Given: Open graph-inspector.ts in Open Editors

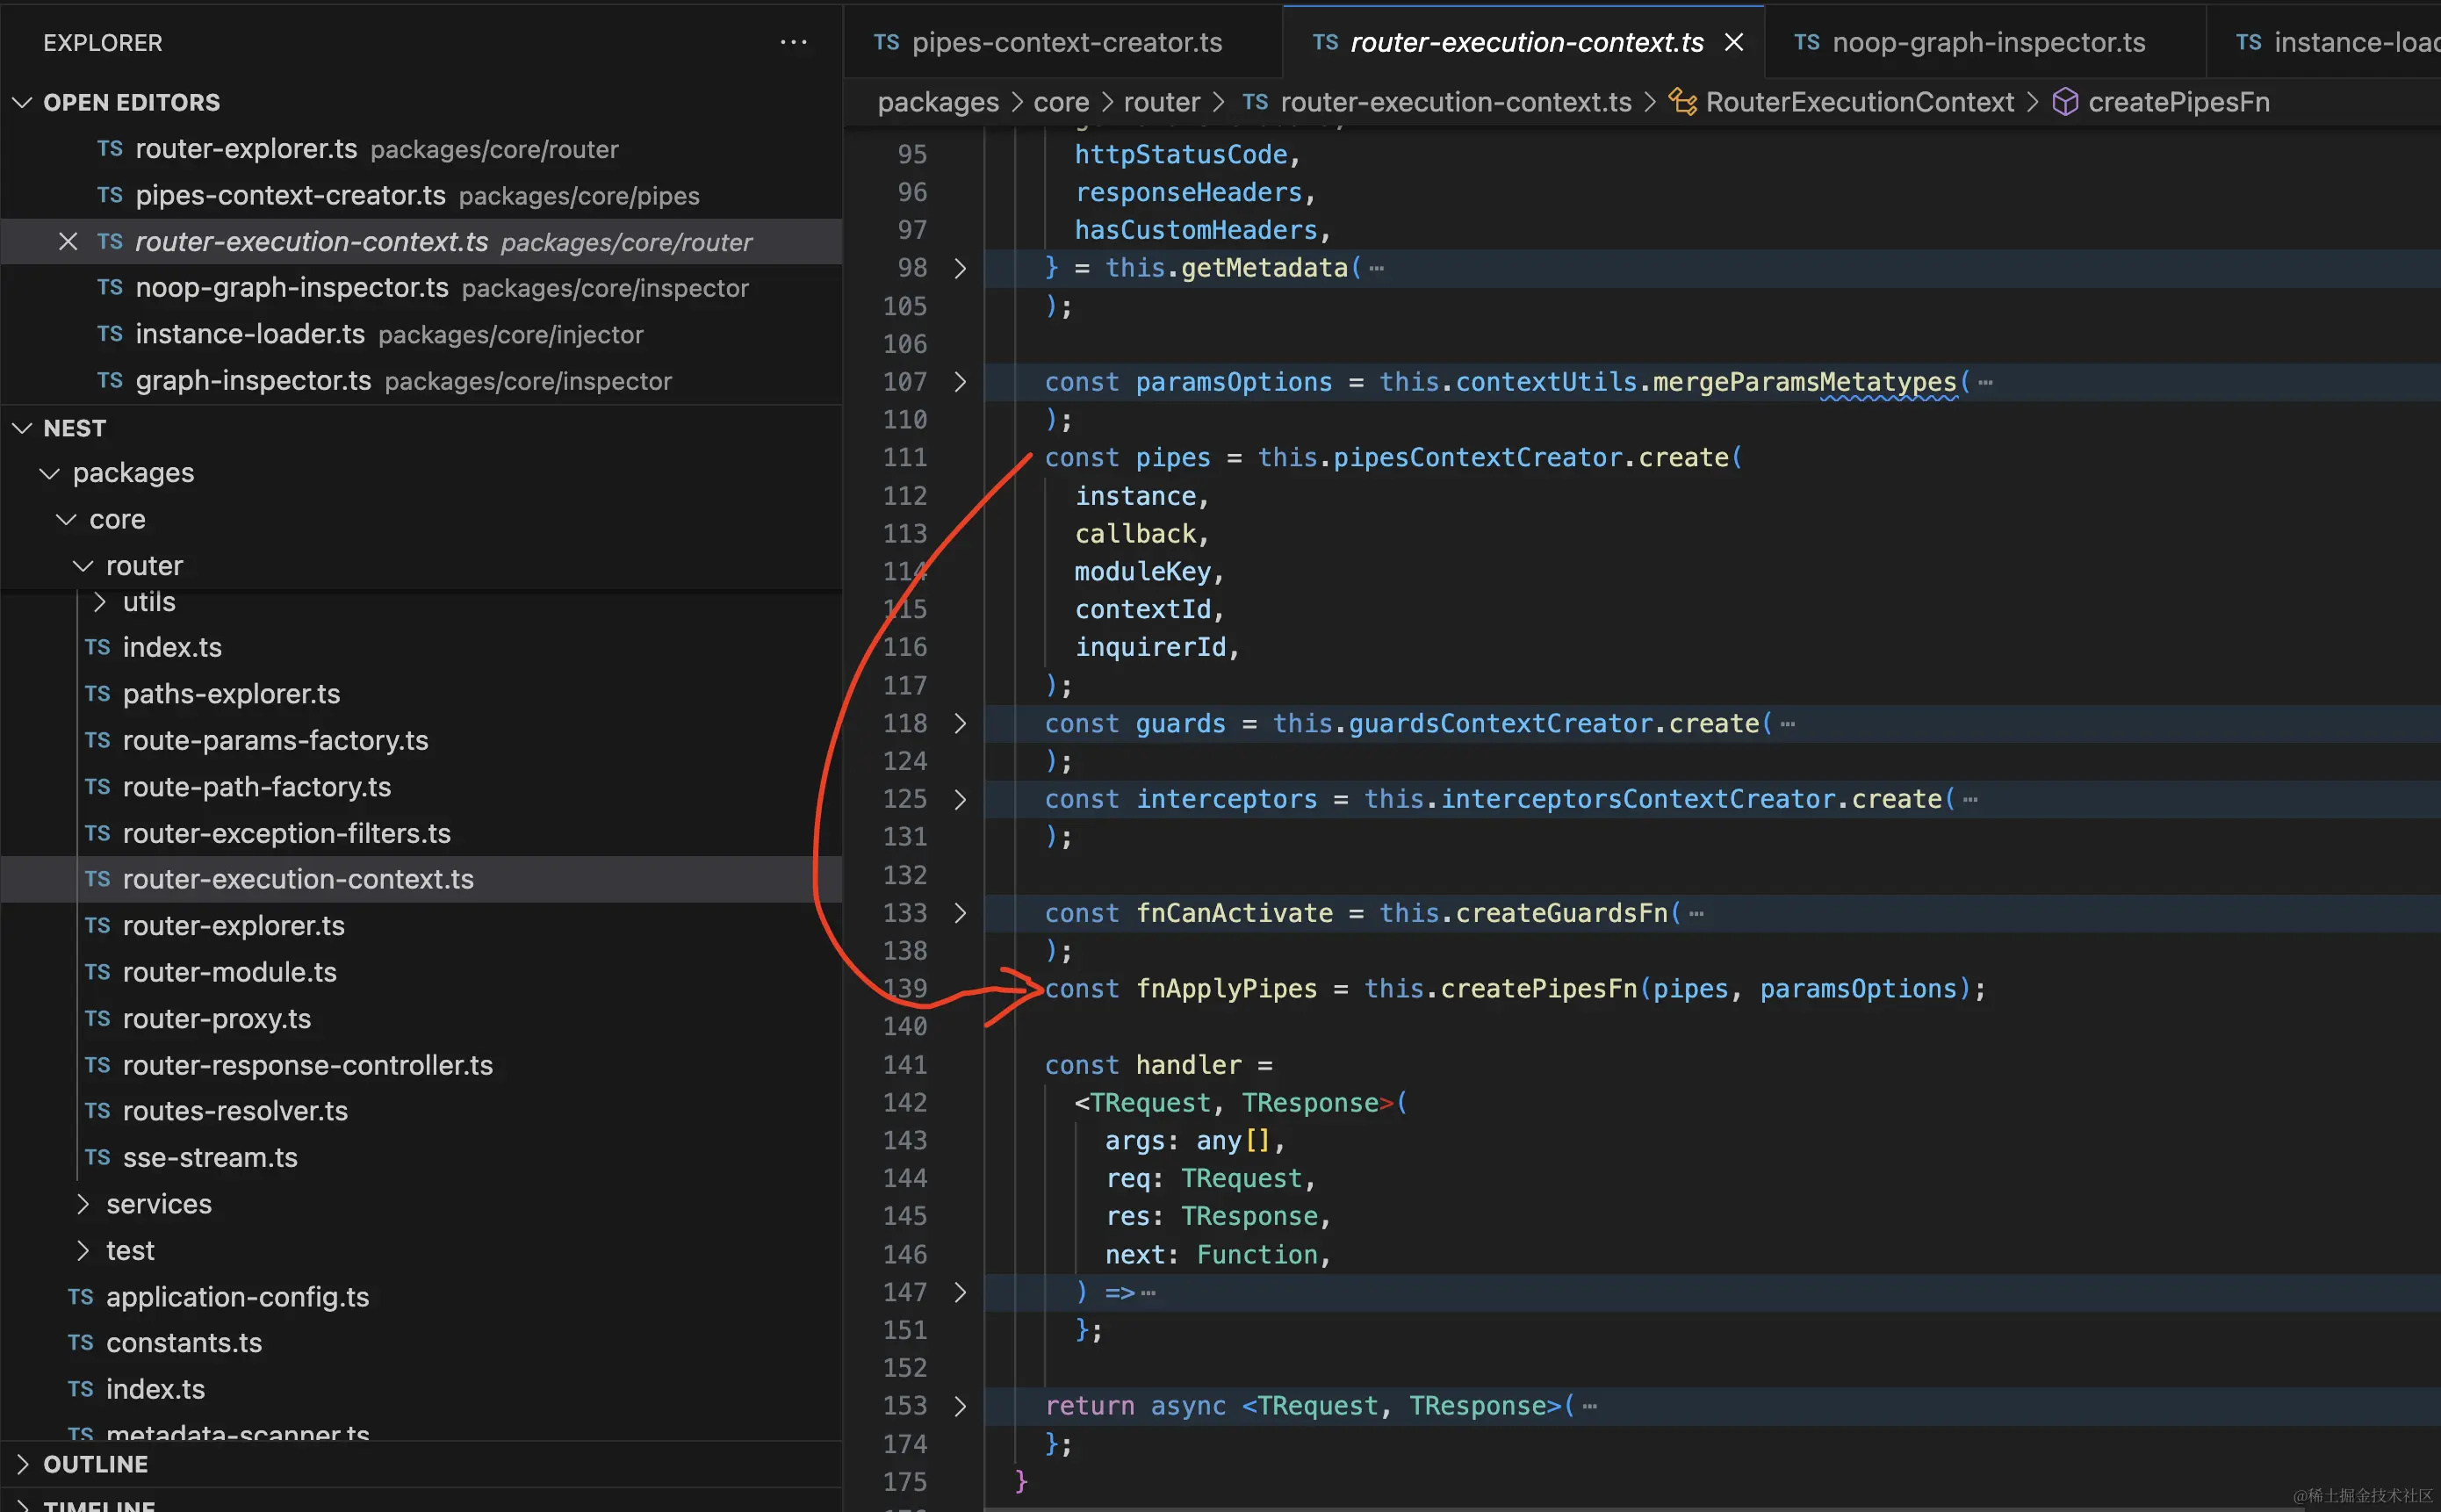Looking at the screenshot, I should pos(421,381).
